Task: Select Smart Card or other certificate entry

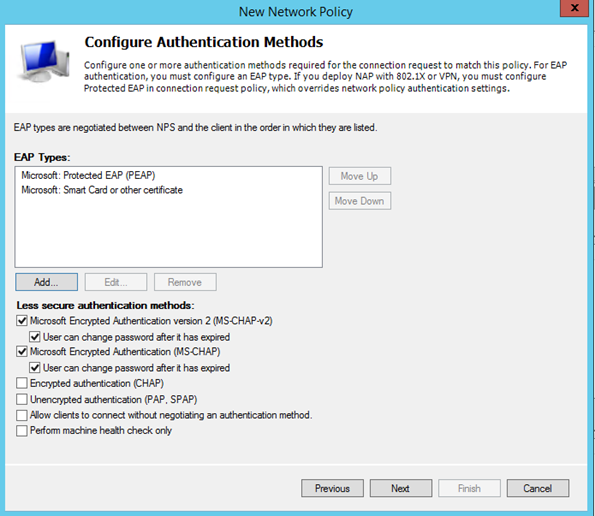Action: point(102,190)
